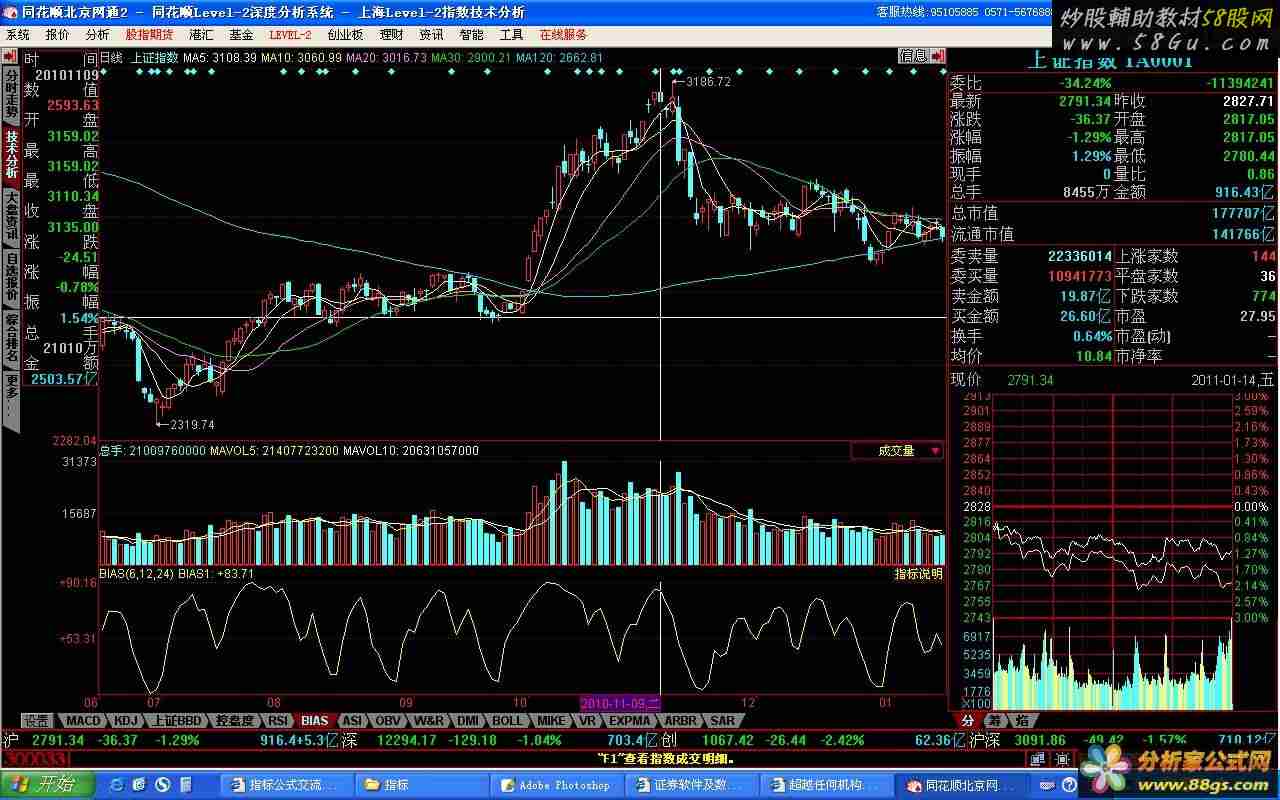Screen dimensions: 1280x800
Task: Select the W&R indicator tab
Action: (x=429, y=720)
